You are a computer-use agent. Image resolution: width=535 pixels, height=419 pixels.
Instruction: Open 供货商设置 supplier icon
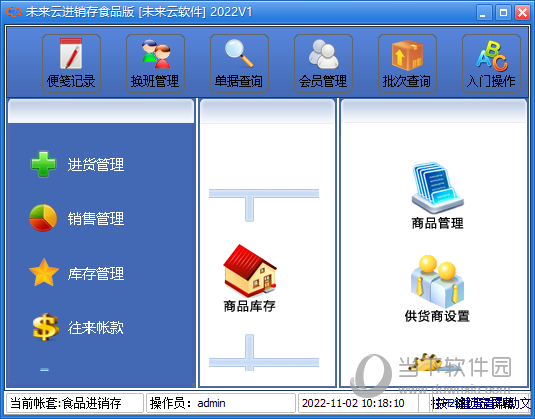(x=437, y=281)
